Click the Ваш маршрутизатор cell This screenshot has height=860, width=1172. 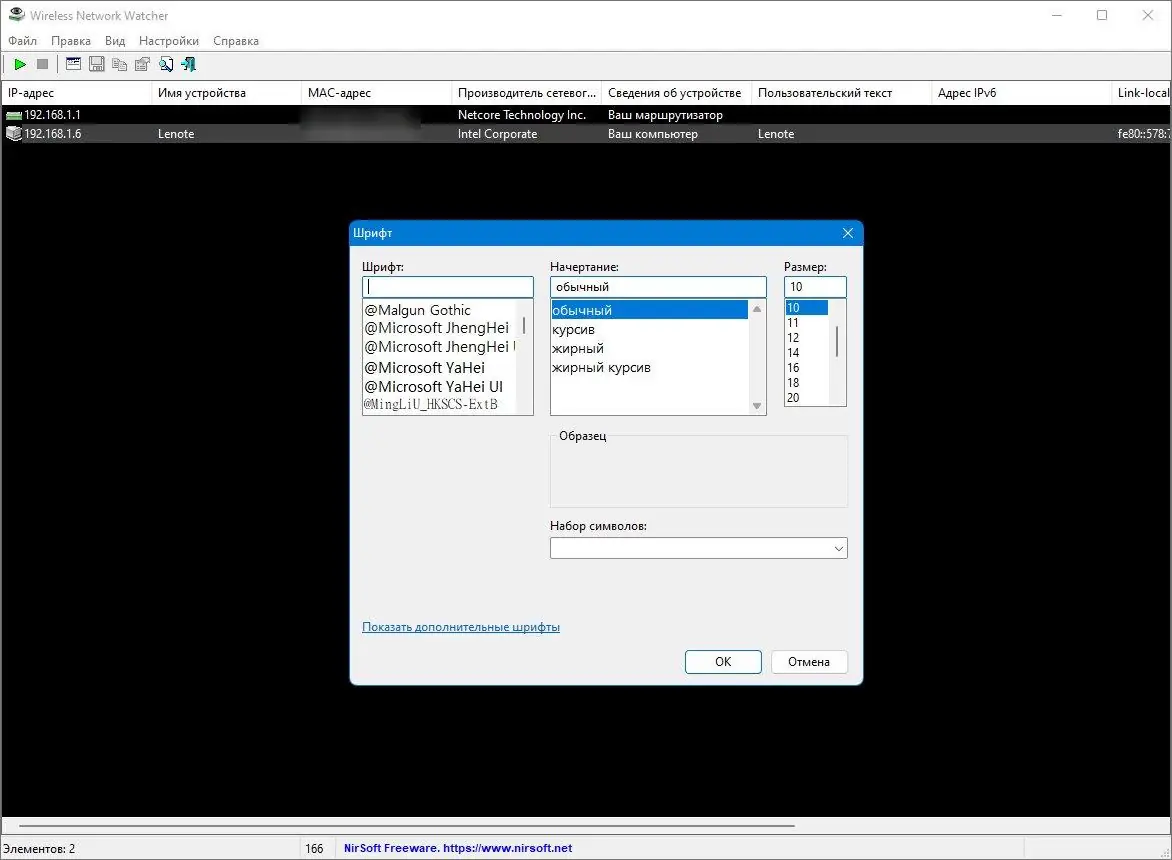(665, 115)
